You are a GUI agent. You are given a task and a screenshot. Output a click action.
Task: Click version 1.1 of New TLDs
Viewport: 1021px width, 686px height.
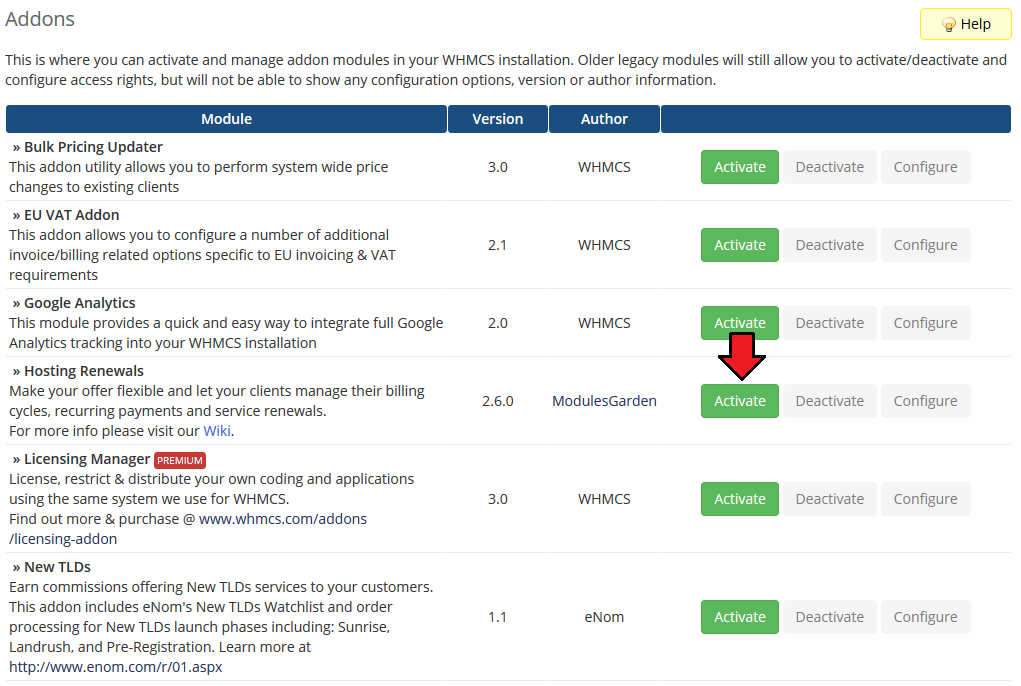497,617
